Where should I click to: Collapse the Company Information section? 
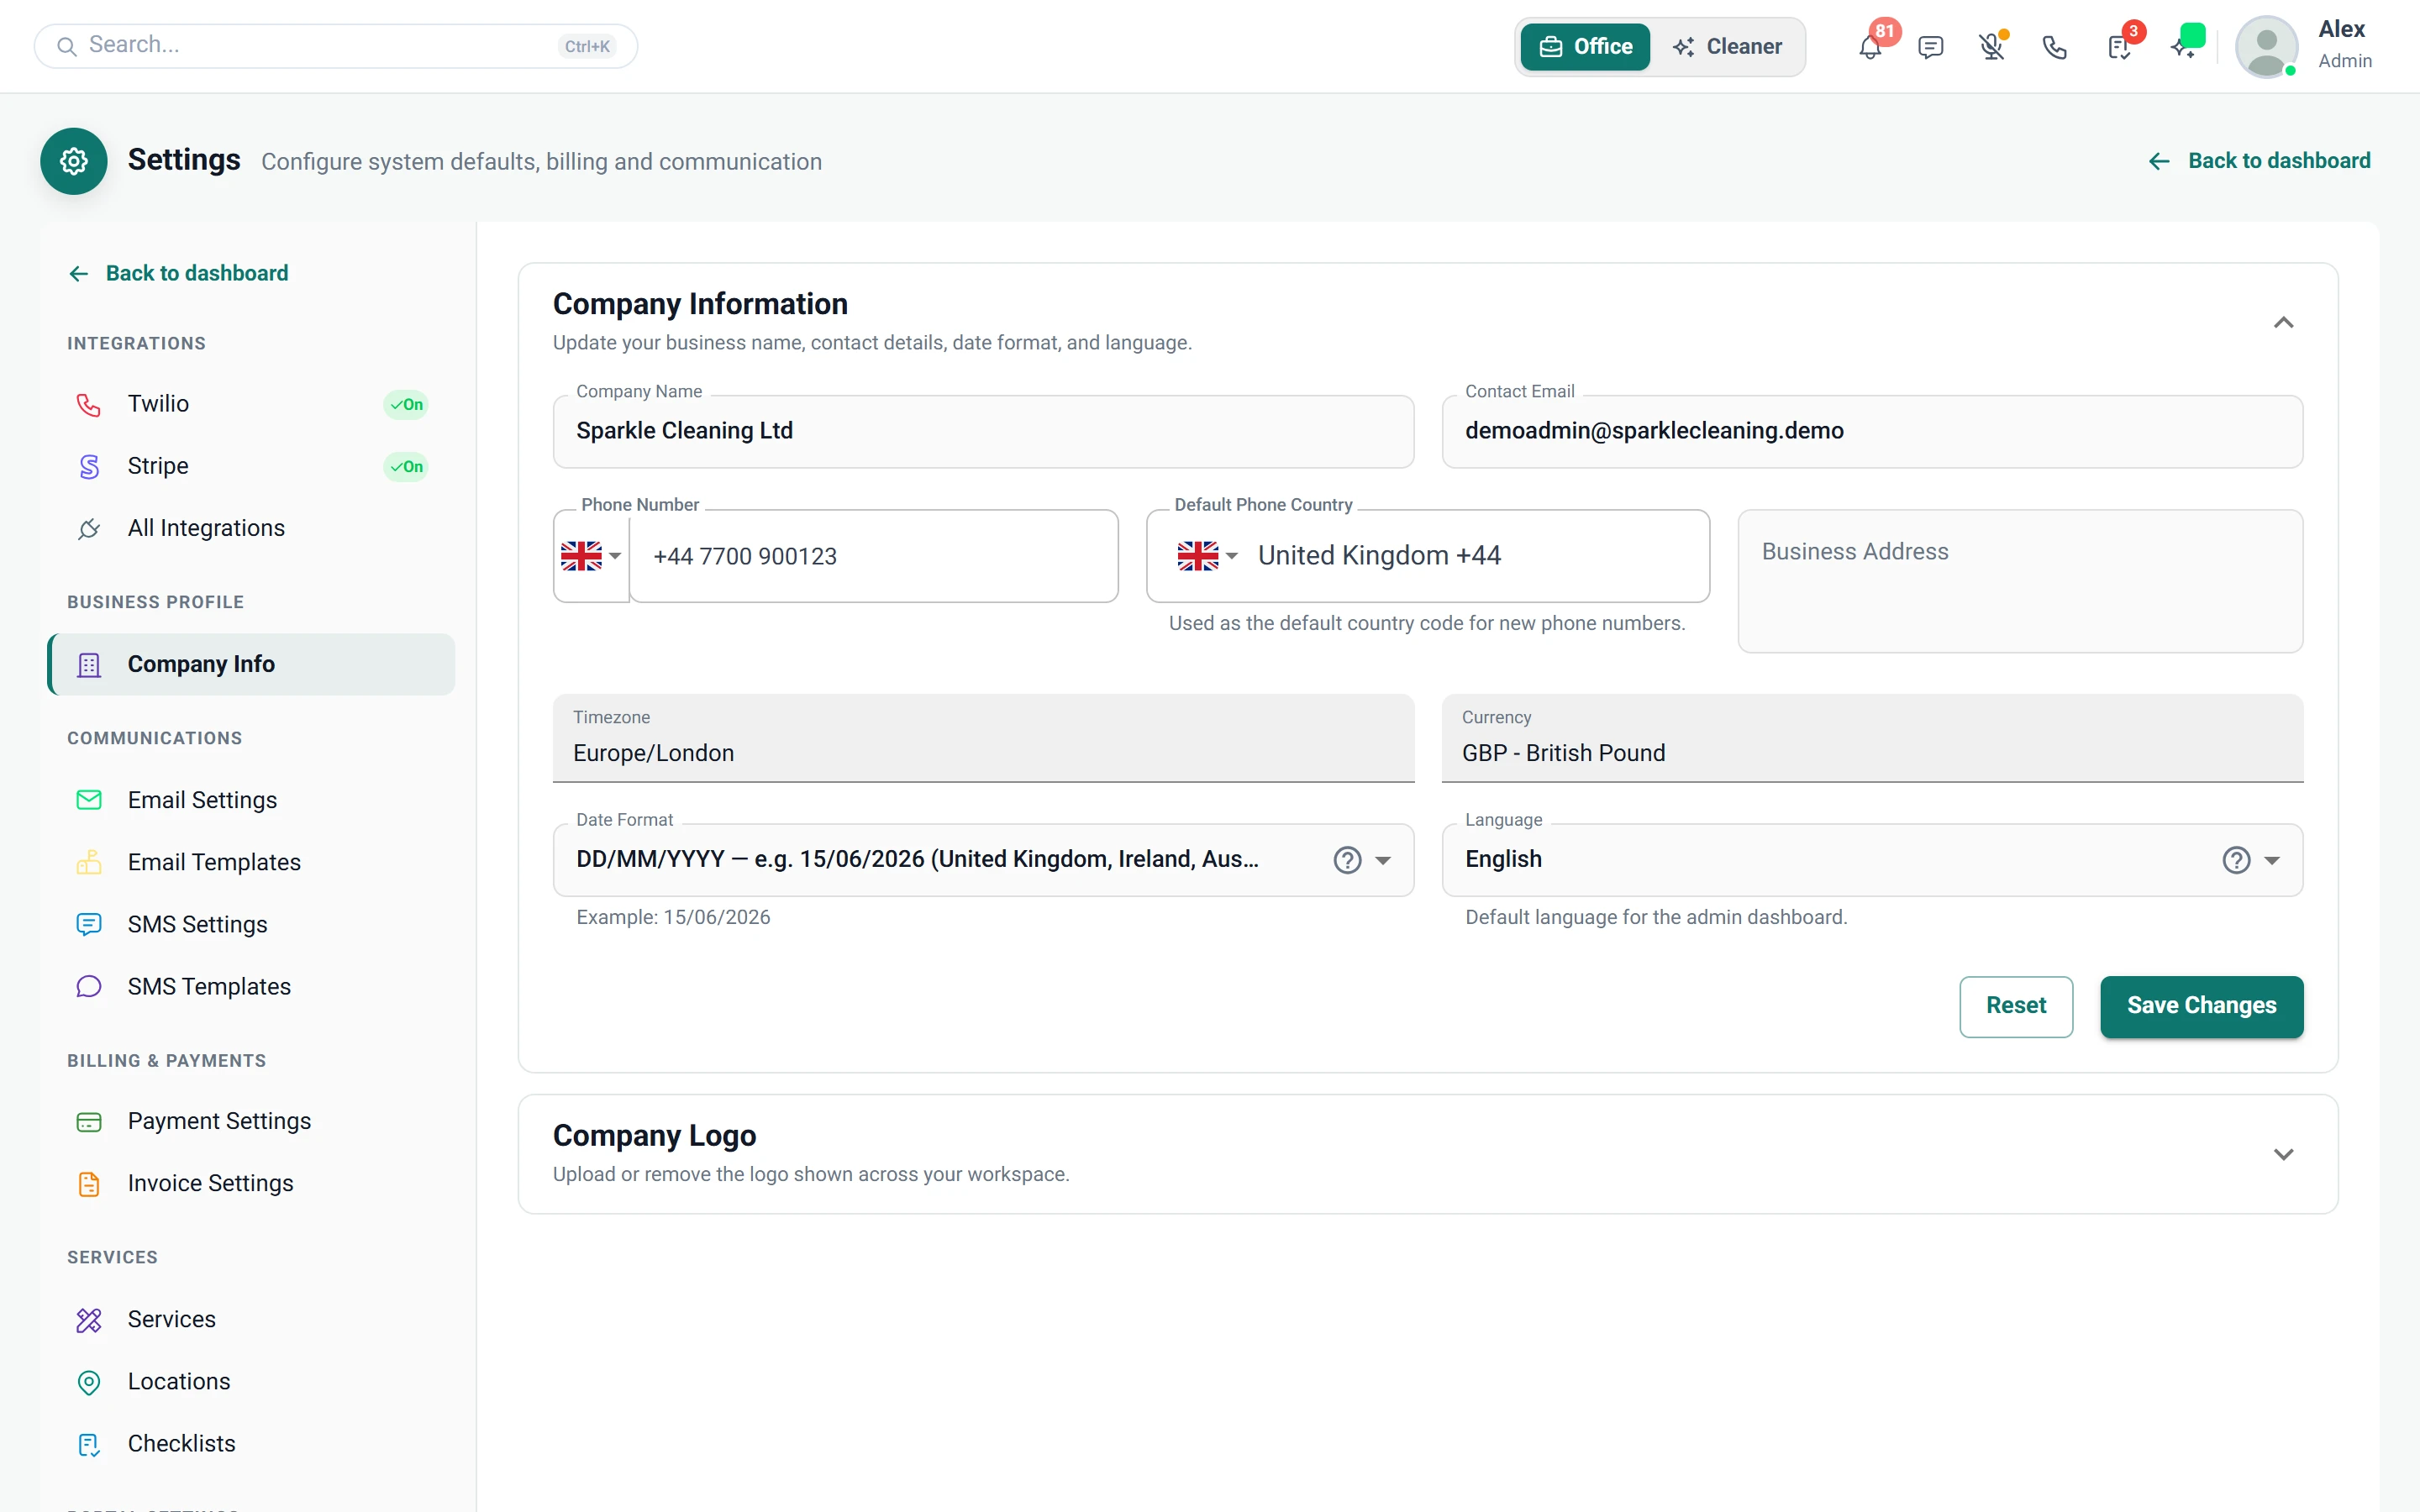point(2283,322)
